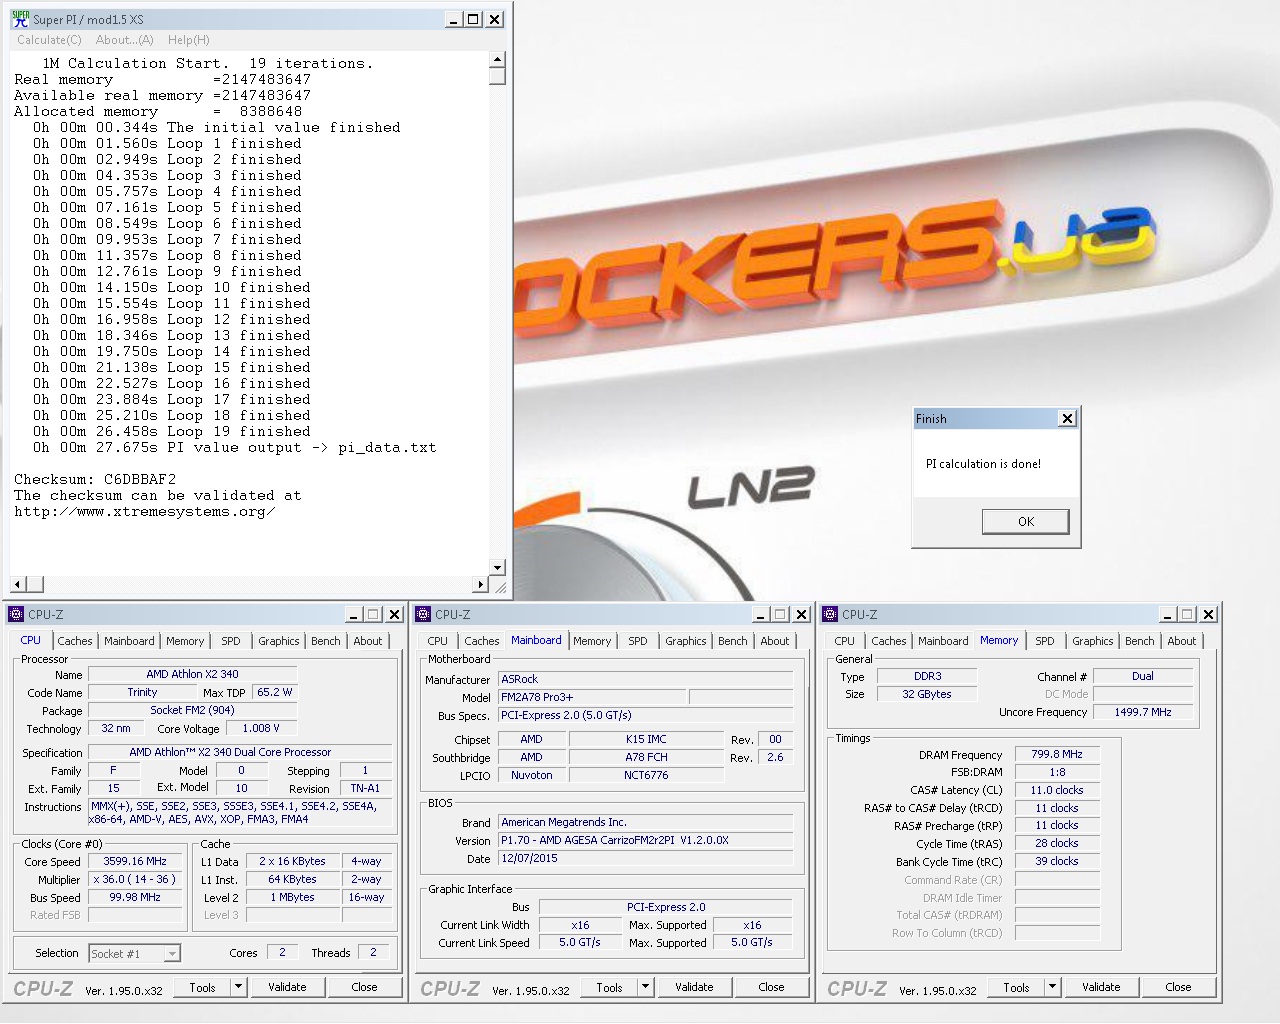Click the Super PI vertical scrollbar down arrow
Image resolution: width=1280 pixels, height=1024 pixels.
click(x=497, y=567)
